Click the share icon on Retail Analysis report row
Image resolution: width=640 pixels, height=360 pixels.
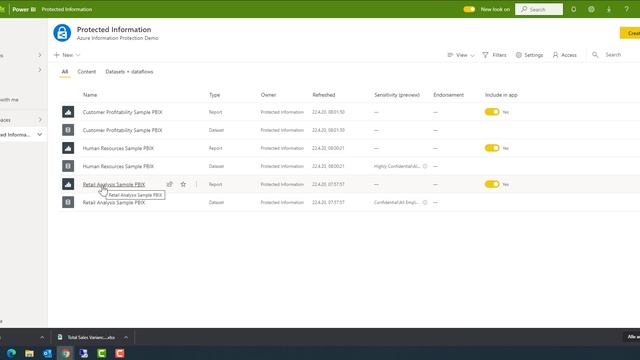pos(170,184)
